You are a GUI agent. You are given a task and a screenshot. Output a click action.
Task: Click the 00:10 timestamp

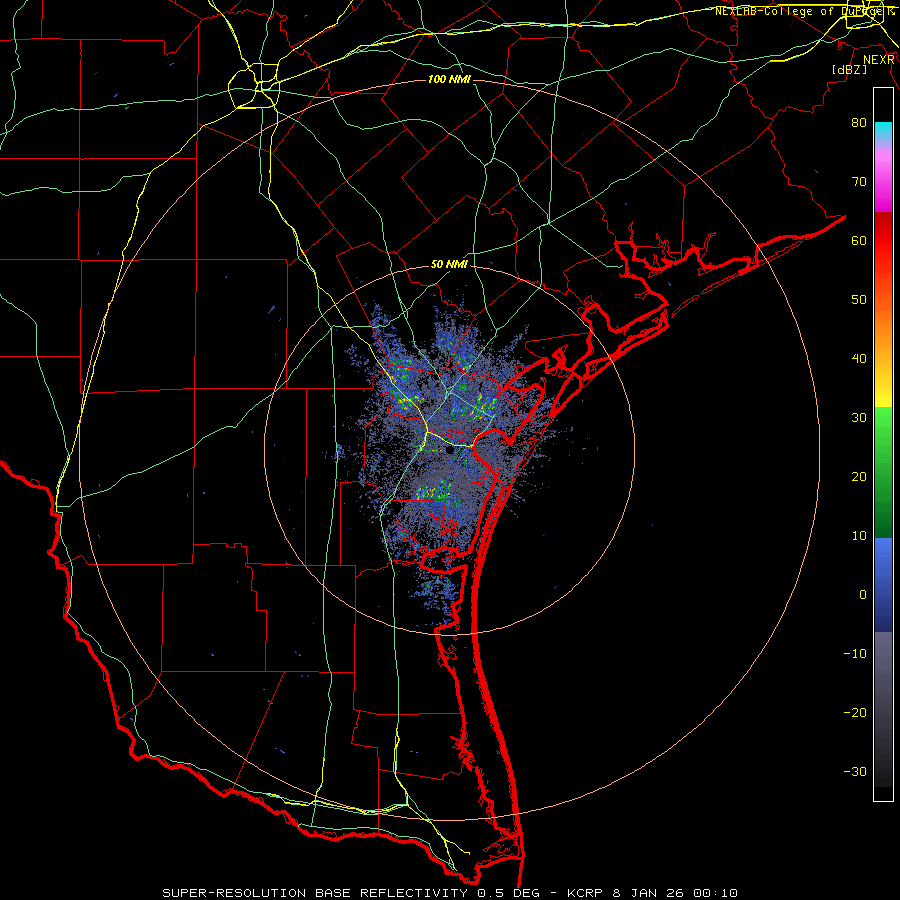tap(715, 893)
